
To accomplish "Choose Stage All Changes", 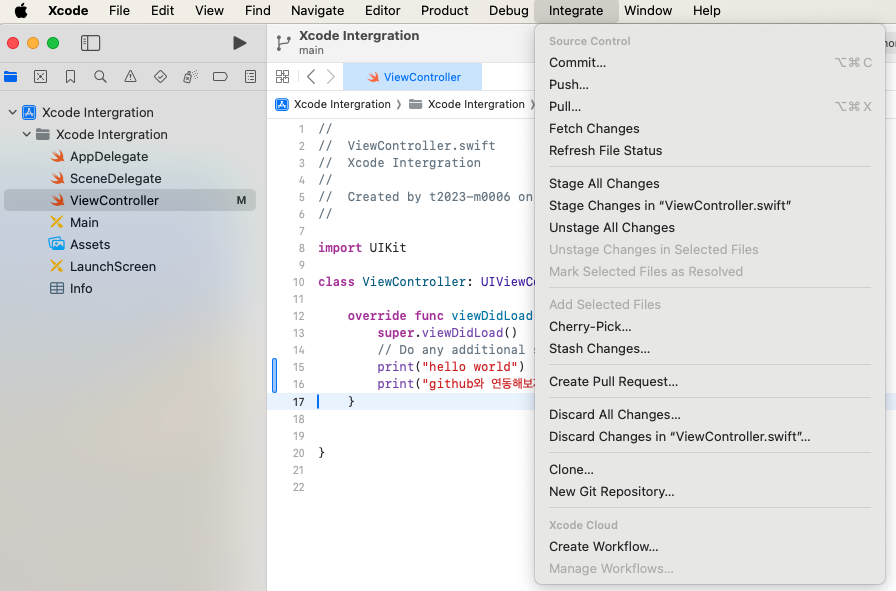I will (x=710, y=183).
